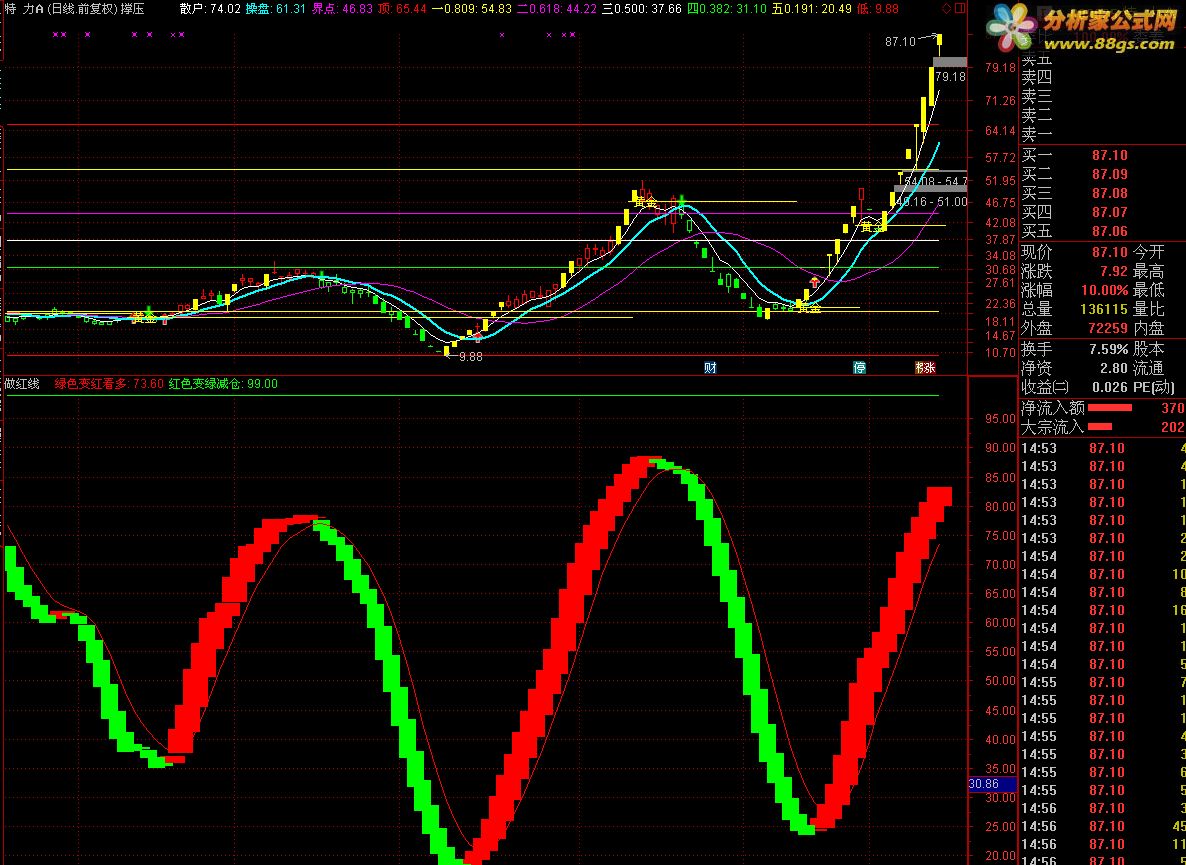Click the 界点: 46.83 magenta value
1186x865 pixels.
[x=342, y=9]
